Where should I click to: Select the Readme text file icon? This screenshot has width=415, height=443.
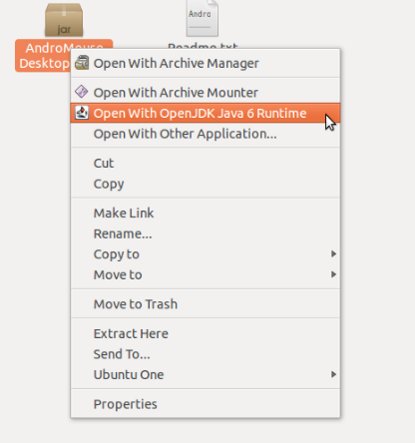202,18
